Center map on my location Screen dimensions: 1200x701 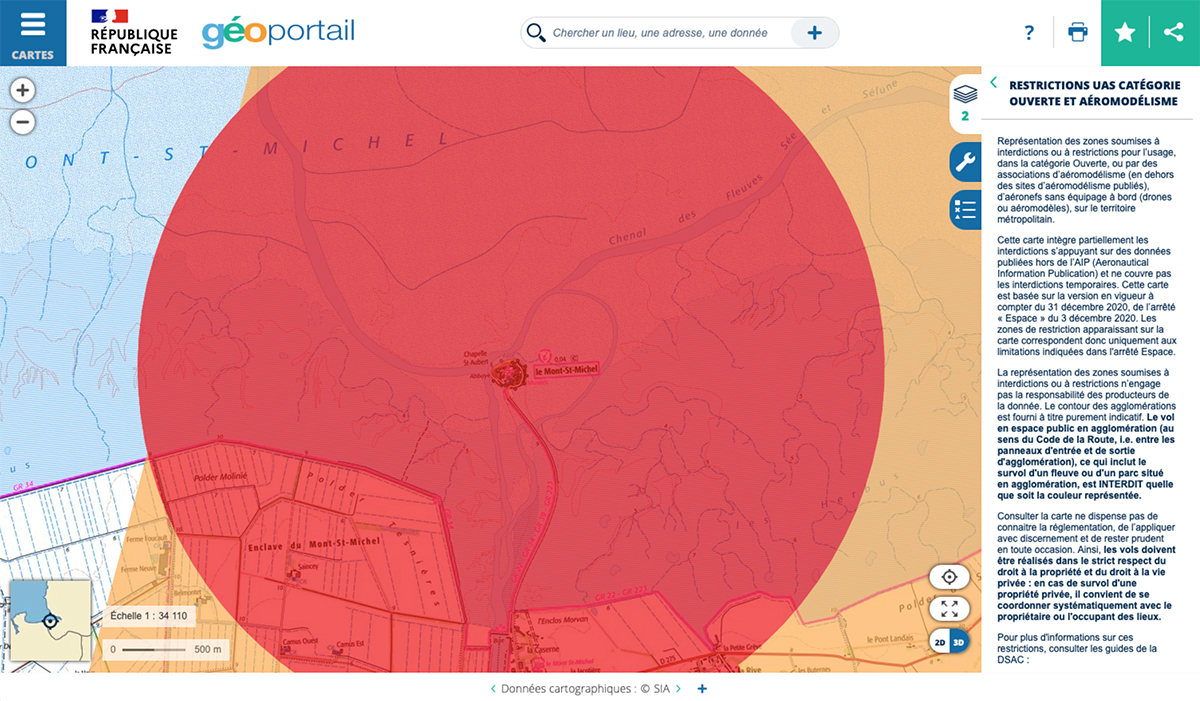coord(949,577)
